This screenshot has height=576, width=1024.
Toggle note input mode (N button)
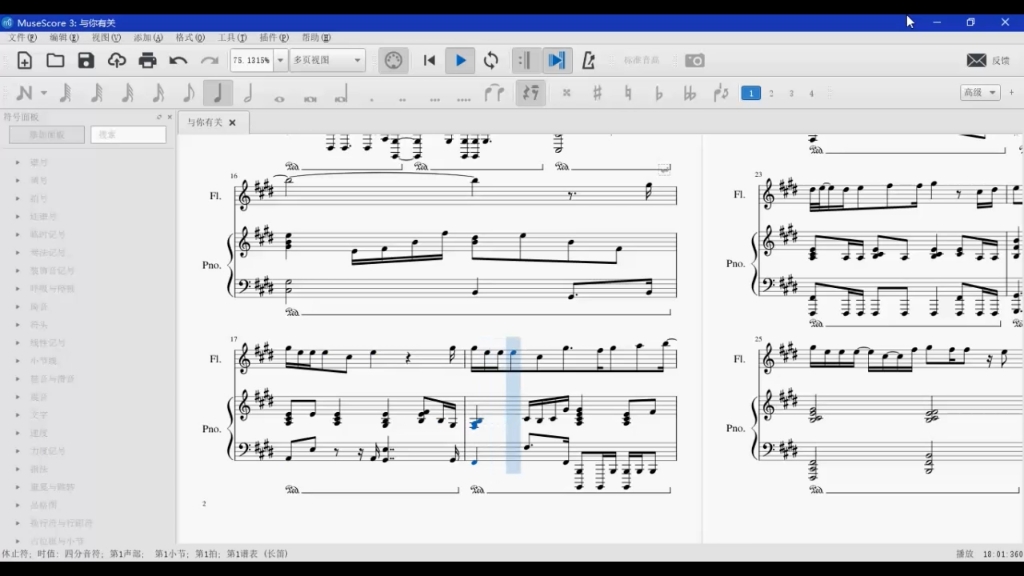click(x=24, y=93)
